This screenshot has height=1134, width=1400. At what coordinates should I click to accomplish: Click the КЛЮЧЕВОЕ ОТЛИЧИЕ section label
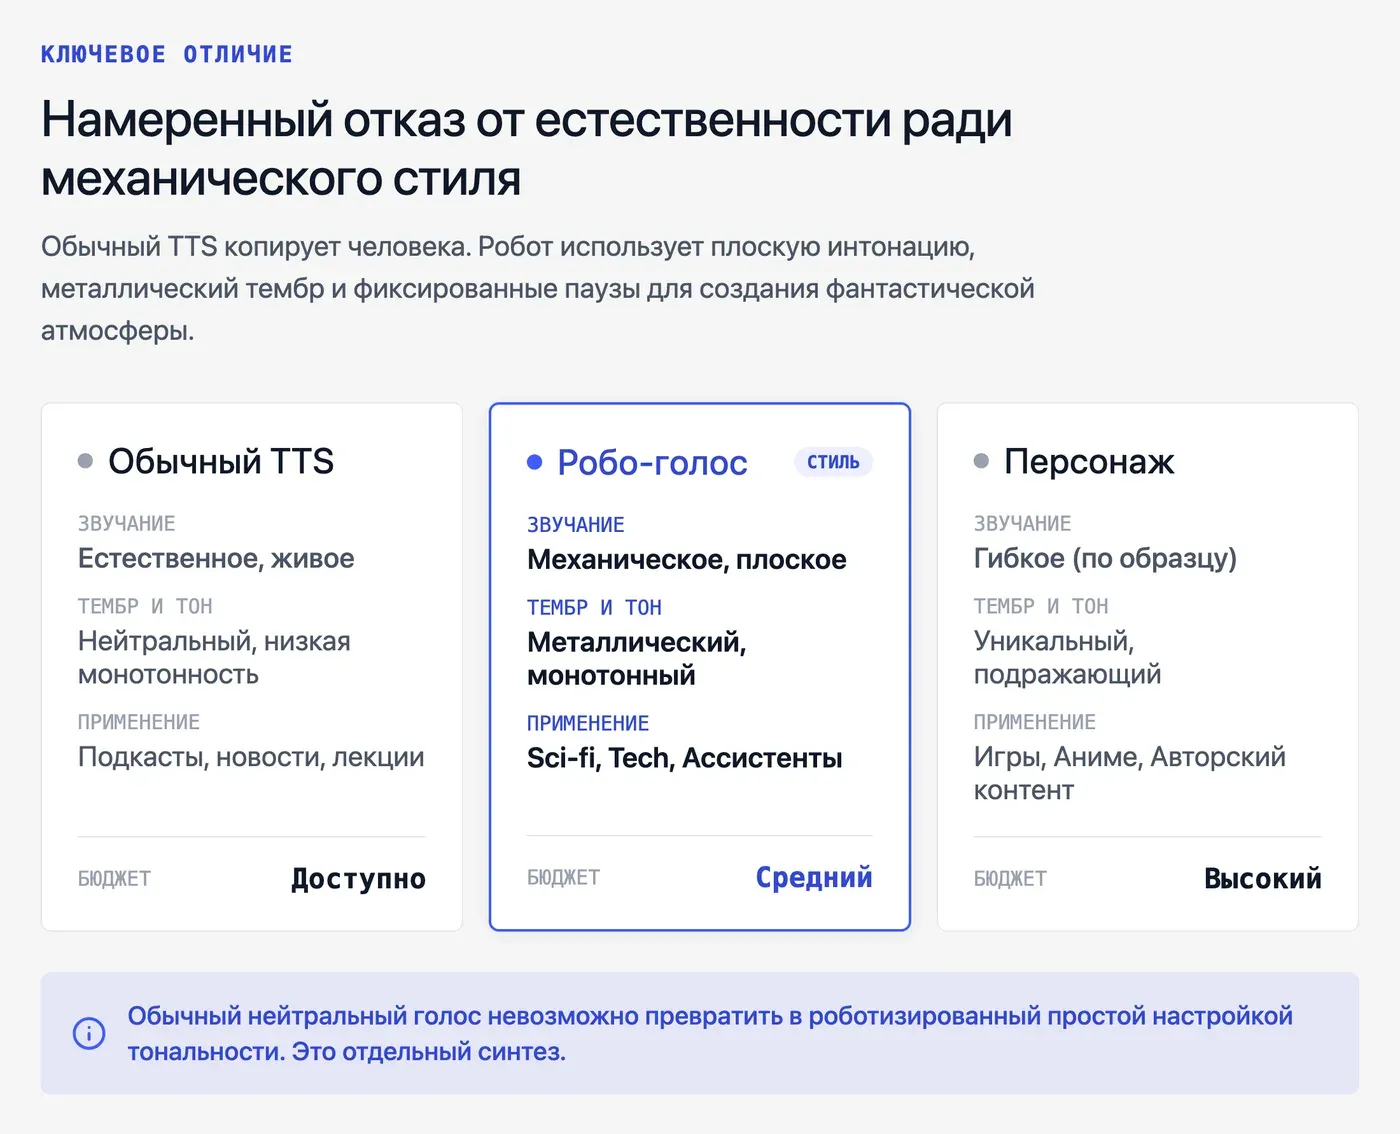[x=167, y=54]
